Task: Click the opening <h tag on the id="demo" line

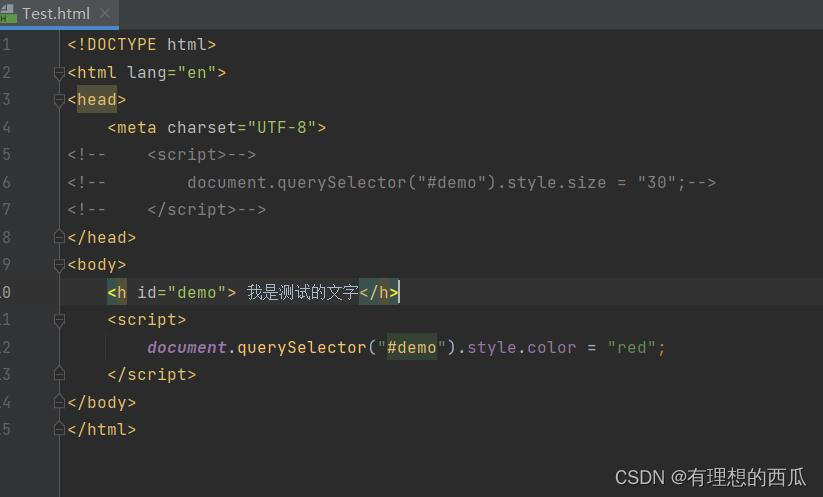Action: pyautogui.click(x=117, y=292)
